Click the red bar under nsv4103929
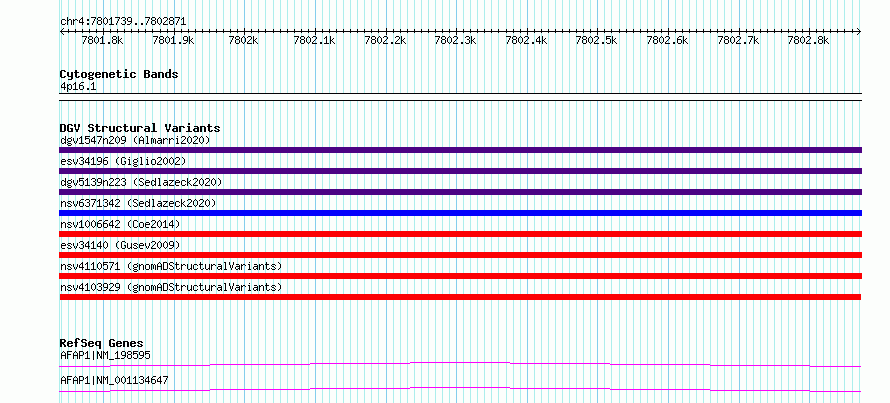Image resolution: width=890 pixels, height=403 pixels. coord(460,297)
